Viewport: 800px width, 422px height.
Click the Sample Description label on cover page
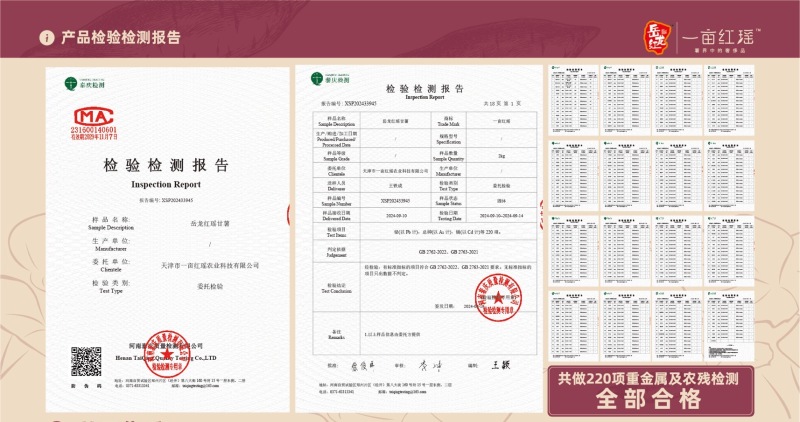point(111,228)
